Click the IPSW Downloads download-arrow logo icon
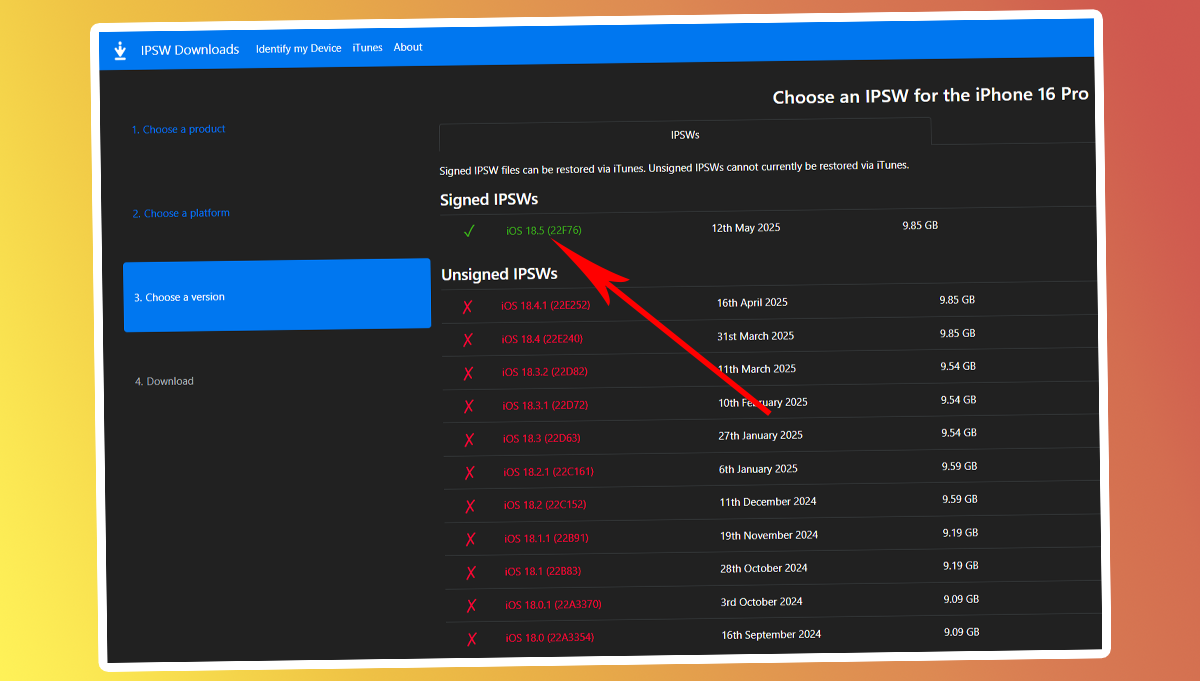Image resolution: width=1200 pixels, height=681 pixels. (x=120, y=50)
